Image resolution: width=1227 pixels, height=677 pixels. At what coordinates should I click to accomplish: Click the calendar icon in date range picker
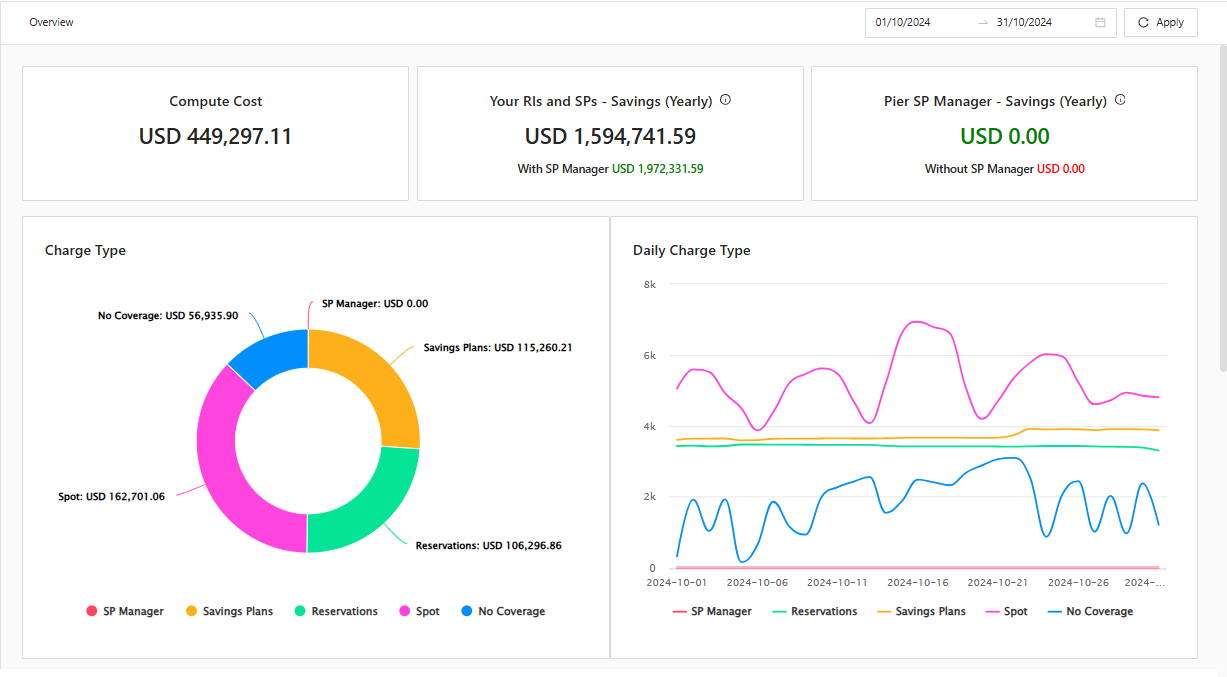(1100, 22)
